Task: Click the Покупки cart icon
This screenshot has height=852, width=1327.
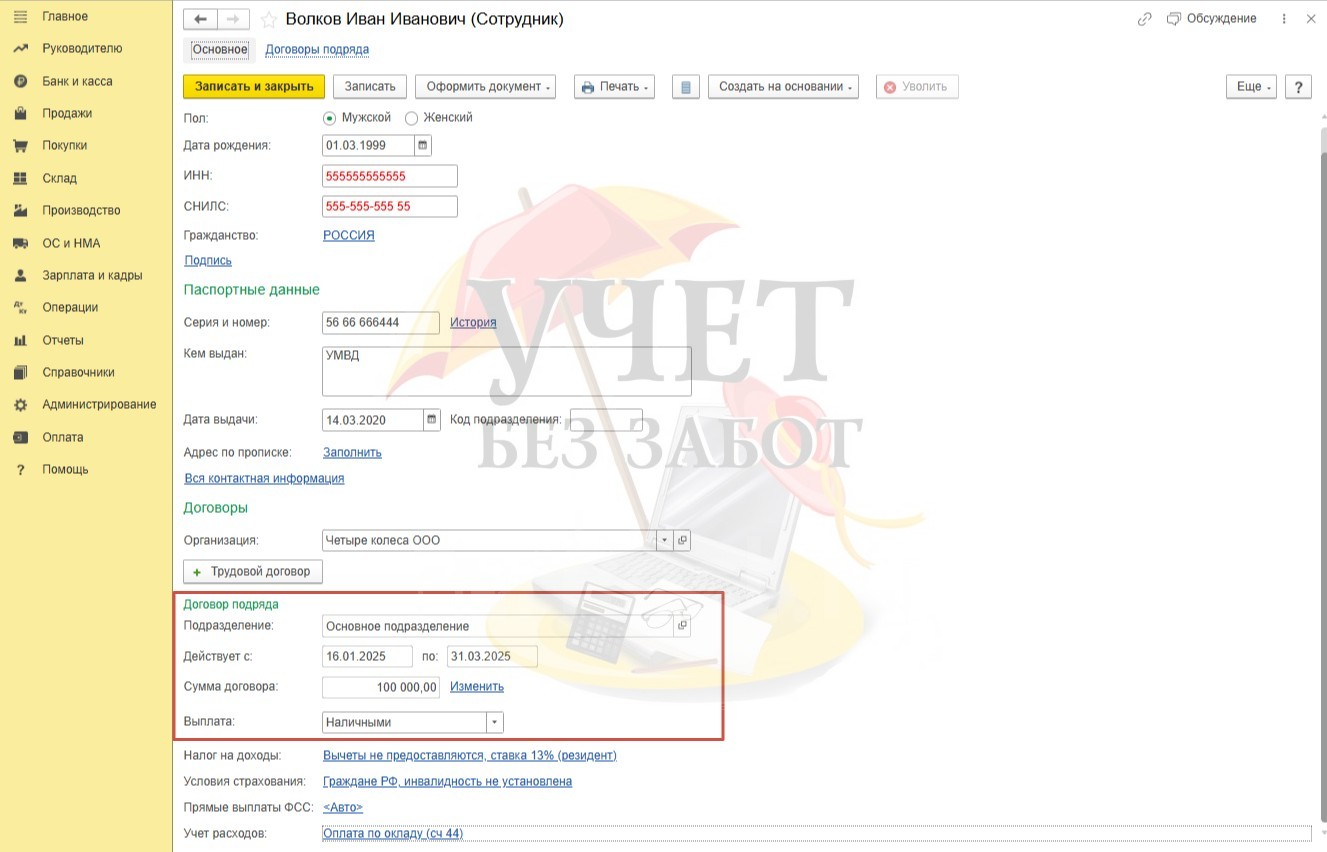Action: tap(20, 145)
